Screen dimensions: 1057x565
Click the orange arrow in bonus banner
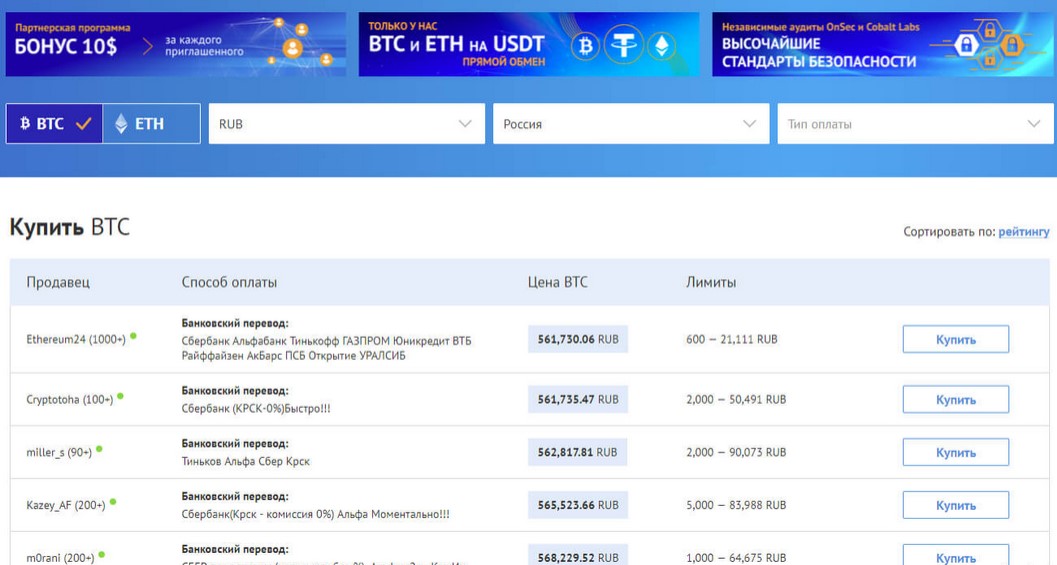(x=148, y=46)
